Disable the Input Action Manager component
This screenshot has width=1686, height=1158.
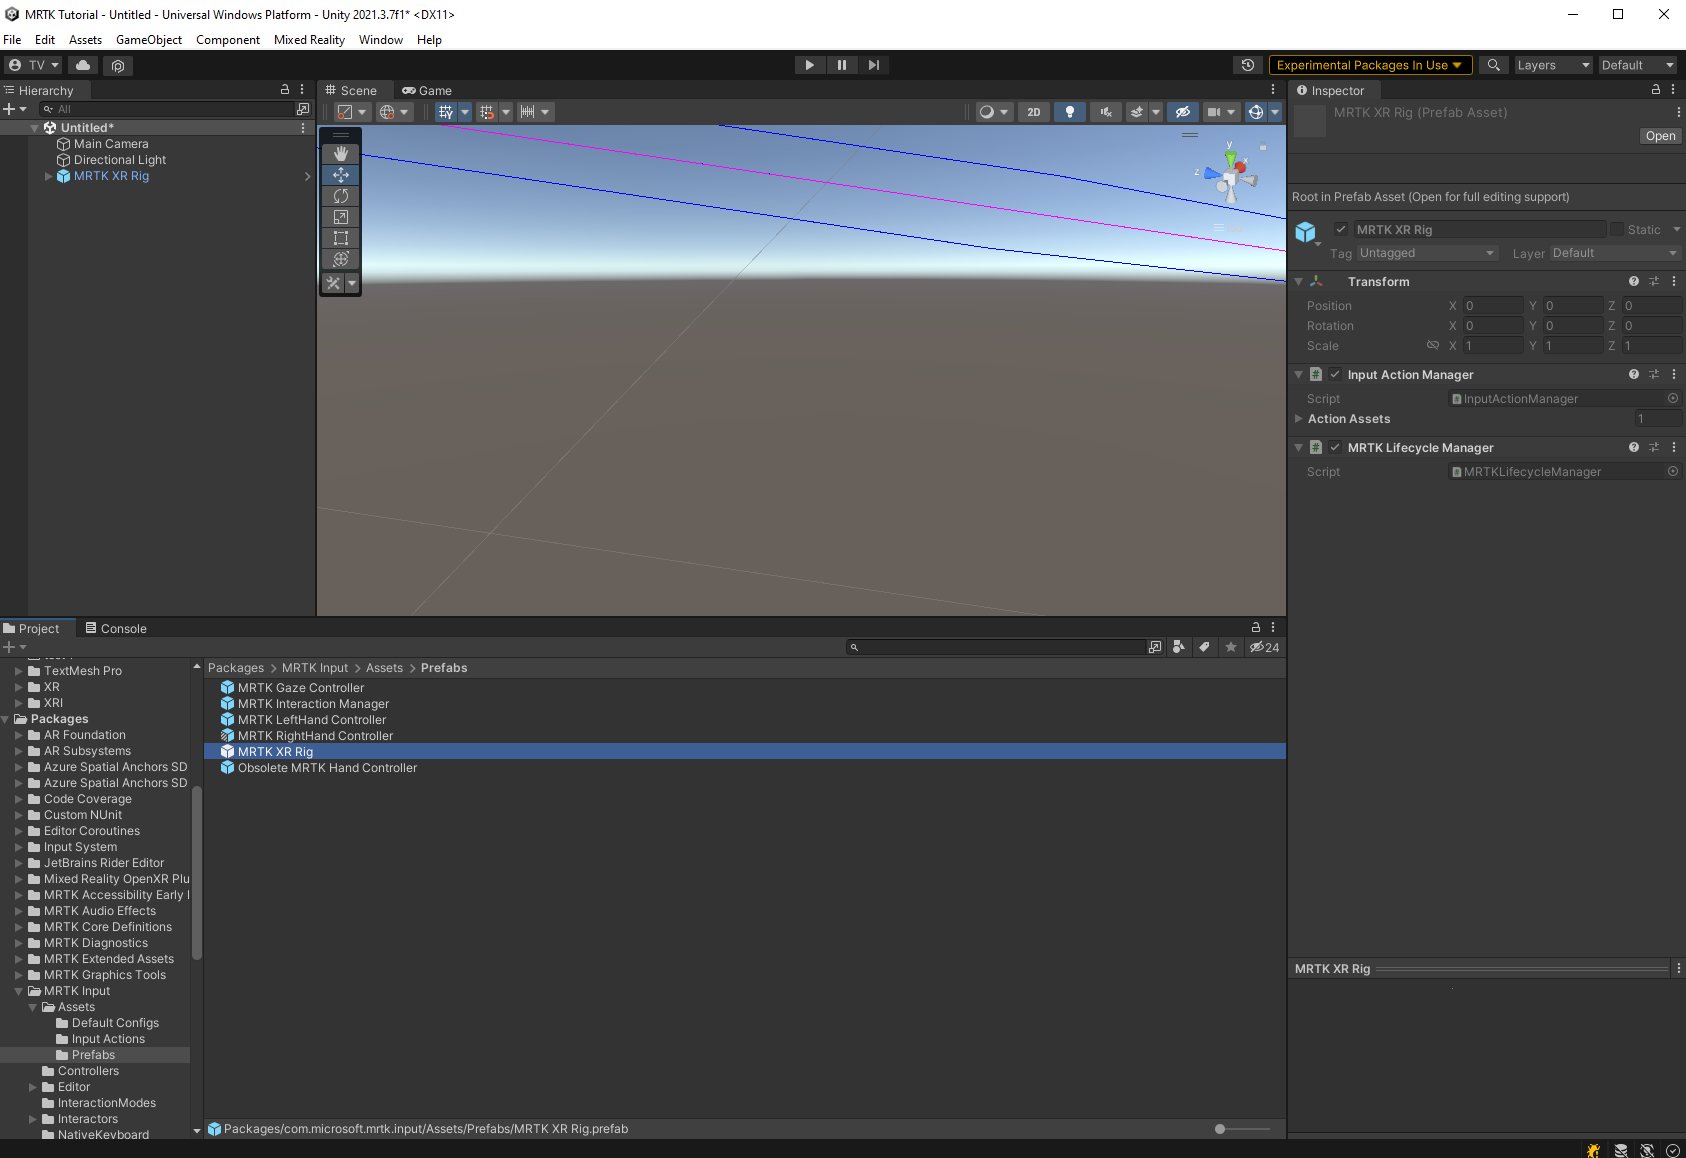pyautogui.click(x=1335, y=374)
